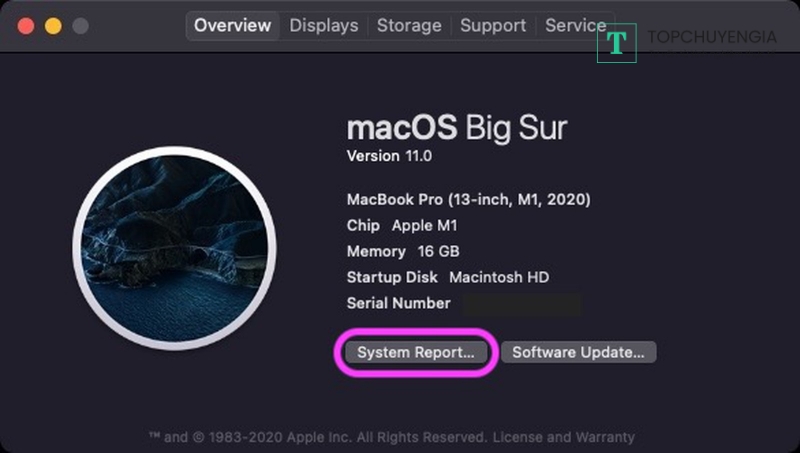Click the hidden Serial Number value

[x=520, y=303]
